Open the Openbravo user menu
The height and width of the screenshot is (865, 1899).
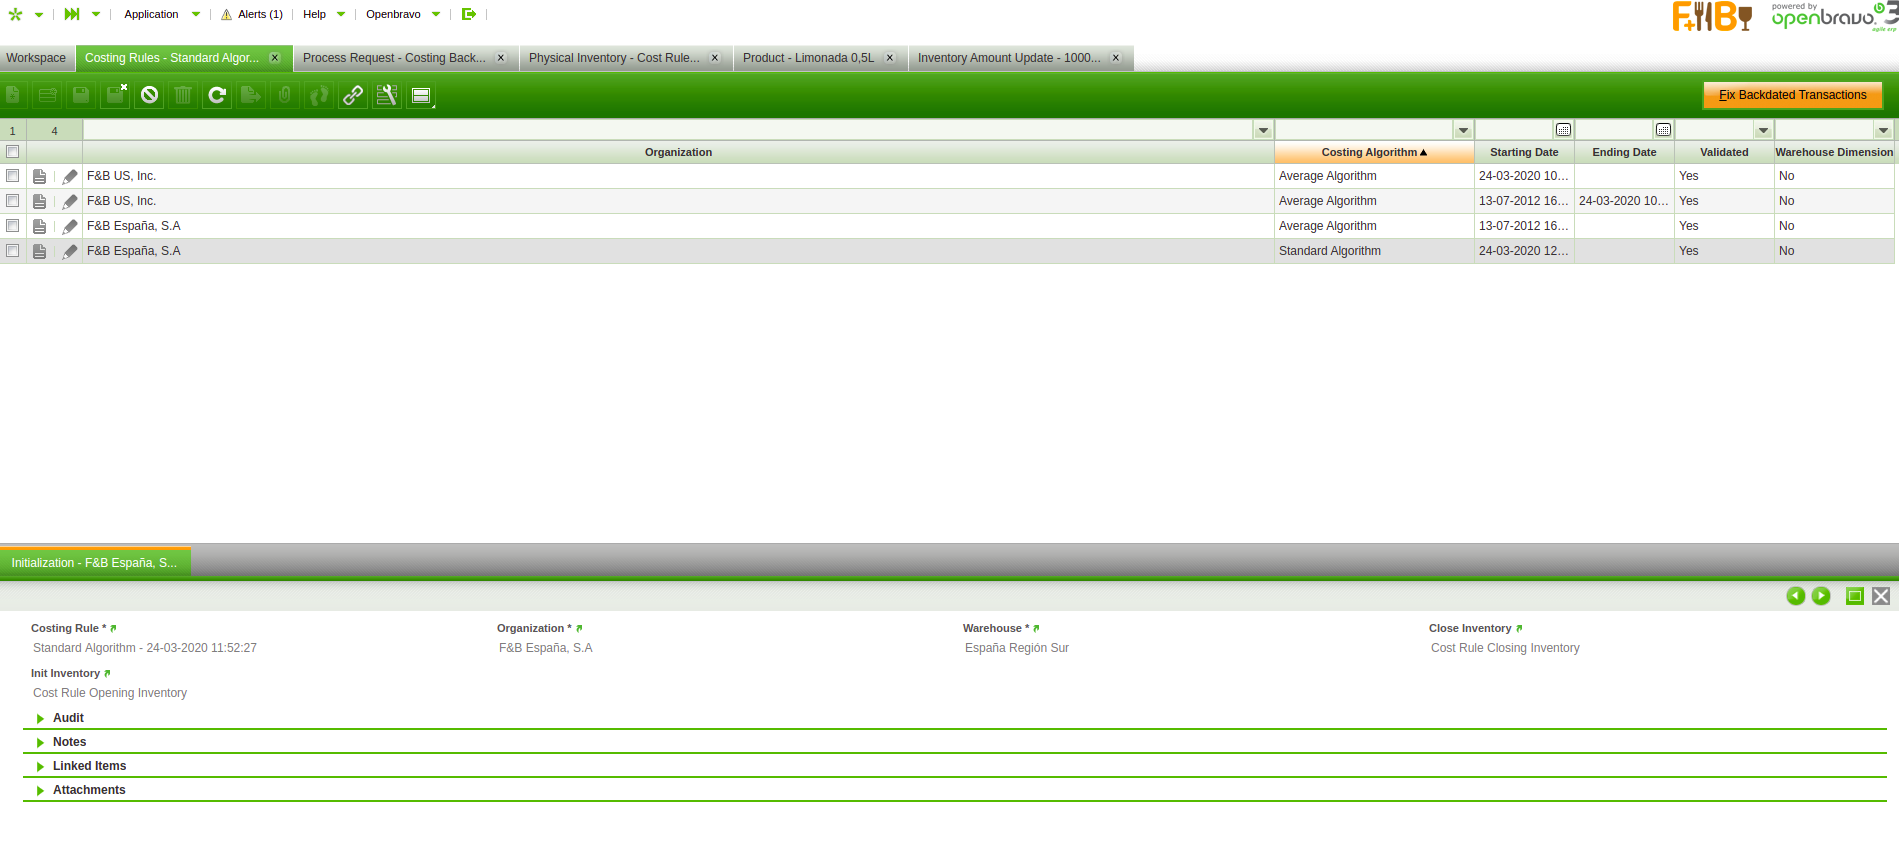coord(402,14)
